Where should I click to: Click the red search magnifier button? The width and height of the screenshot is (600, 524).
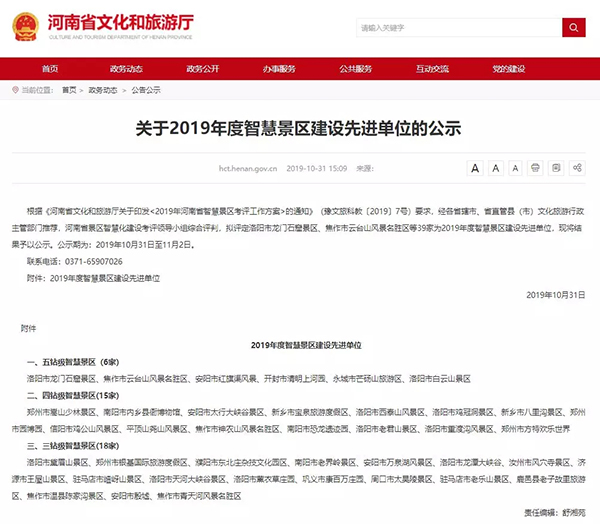point(573,28)
